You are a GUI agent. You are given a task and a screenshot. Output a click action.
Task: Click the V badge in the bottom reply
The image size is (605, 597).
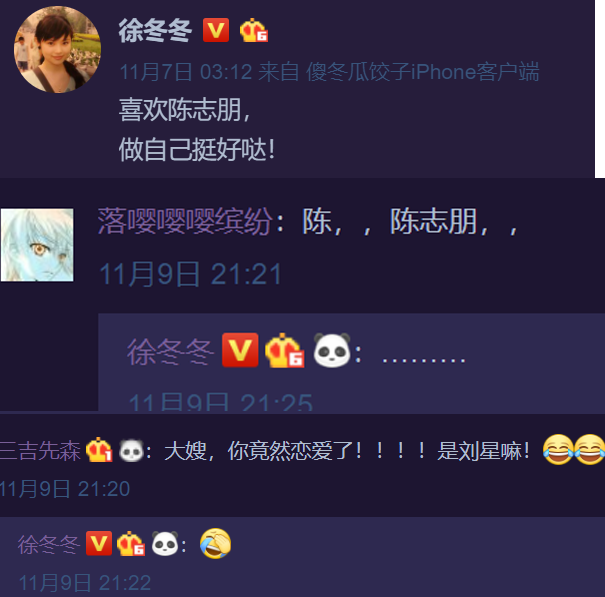(x=99, y=543)
